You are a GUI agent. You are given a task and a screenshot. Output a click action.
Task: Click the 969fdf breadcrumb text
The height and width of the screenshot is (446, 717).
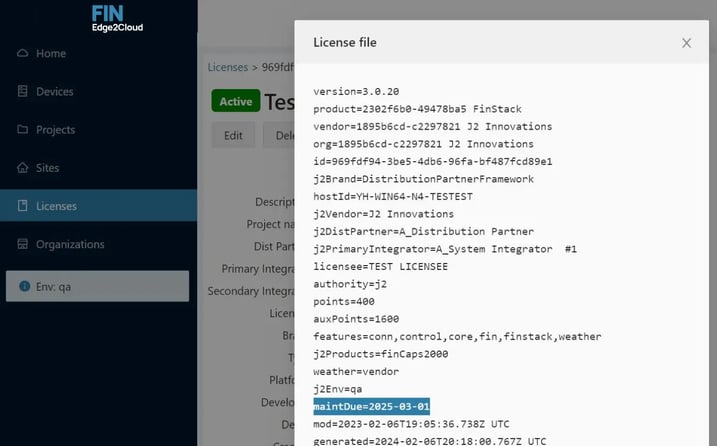[278, 67]
